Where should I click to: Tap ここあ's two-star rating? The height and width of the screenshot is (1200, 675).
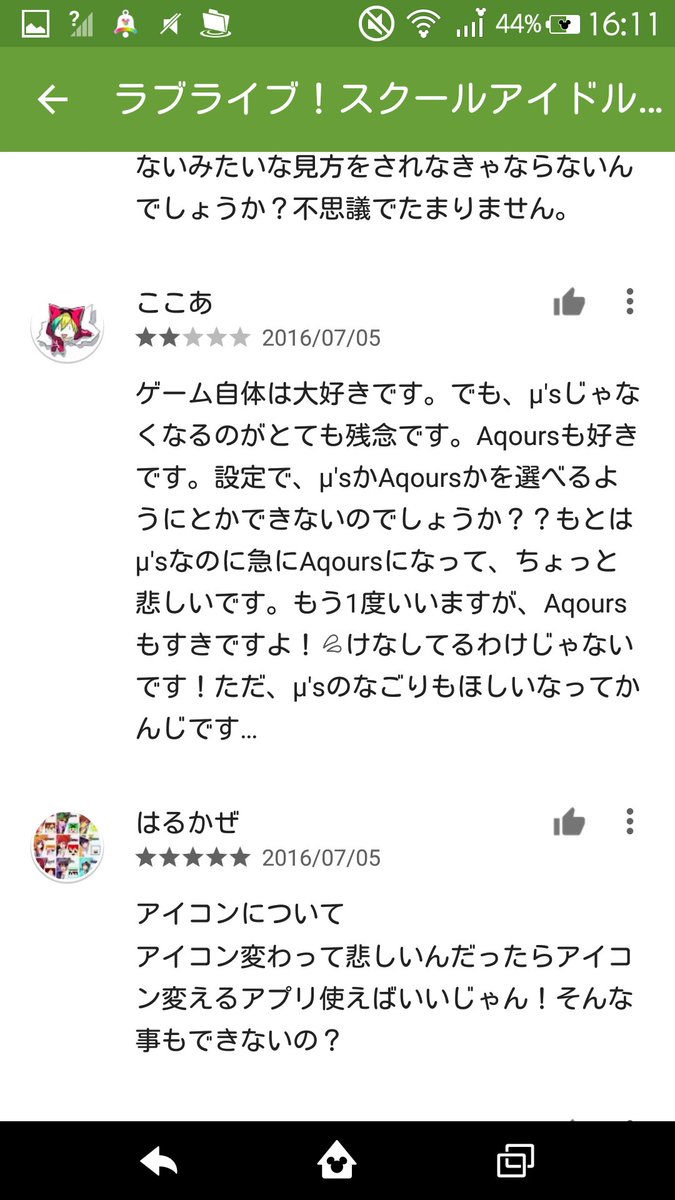193,338
